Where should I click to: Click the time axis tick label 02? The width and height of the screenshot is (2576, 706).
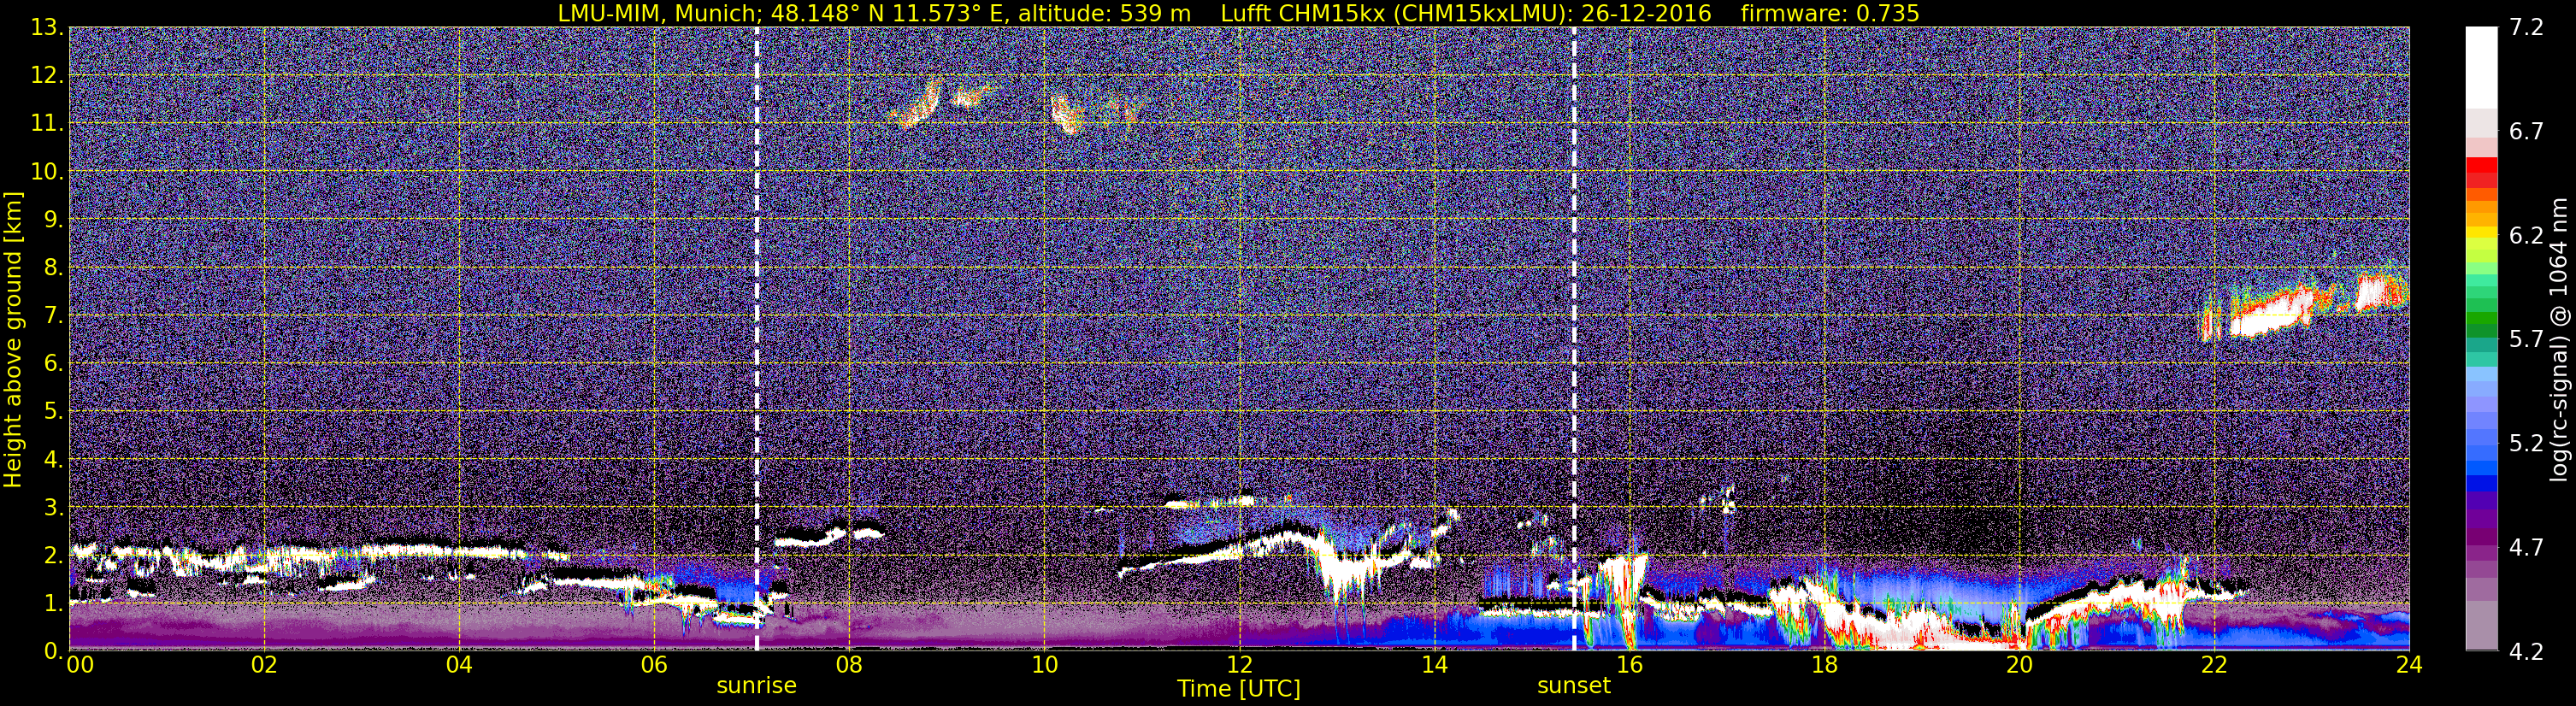264,666
